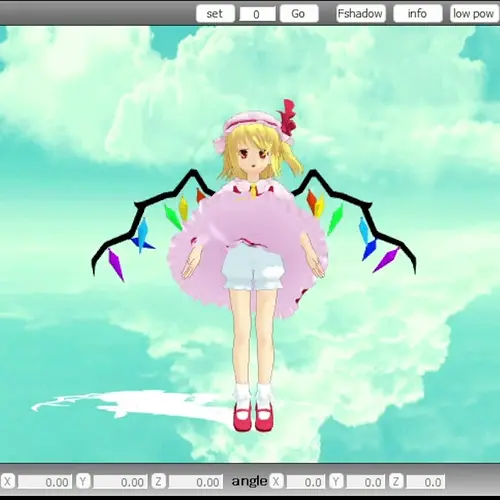The height and width of the screenshot is (500, 500).
Task: Click the set button
Action: 215,14
